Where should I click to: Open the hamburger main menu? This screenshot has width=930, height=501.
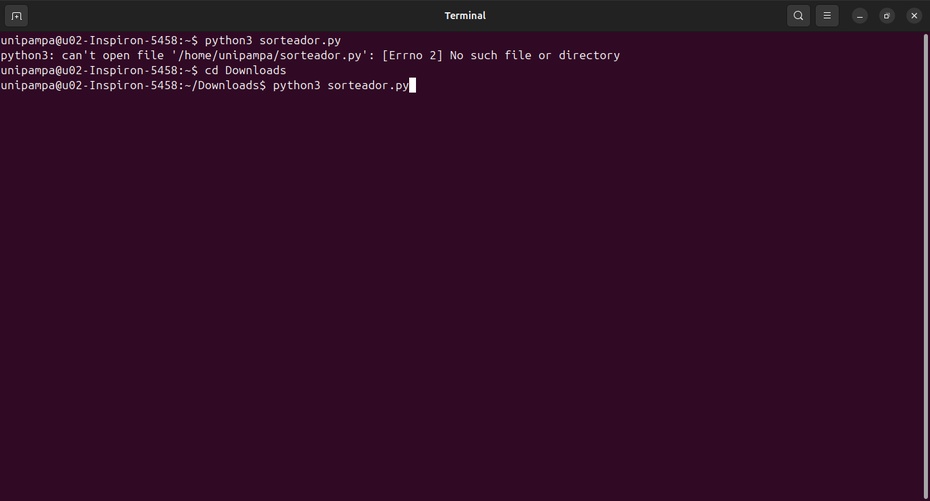(827, 16)
